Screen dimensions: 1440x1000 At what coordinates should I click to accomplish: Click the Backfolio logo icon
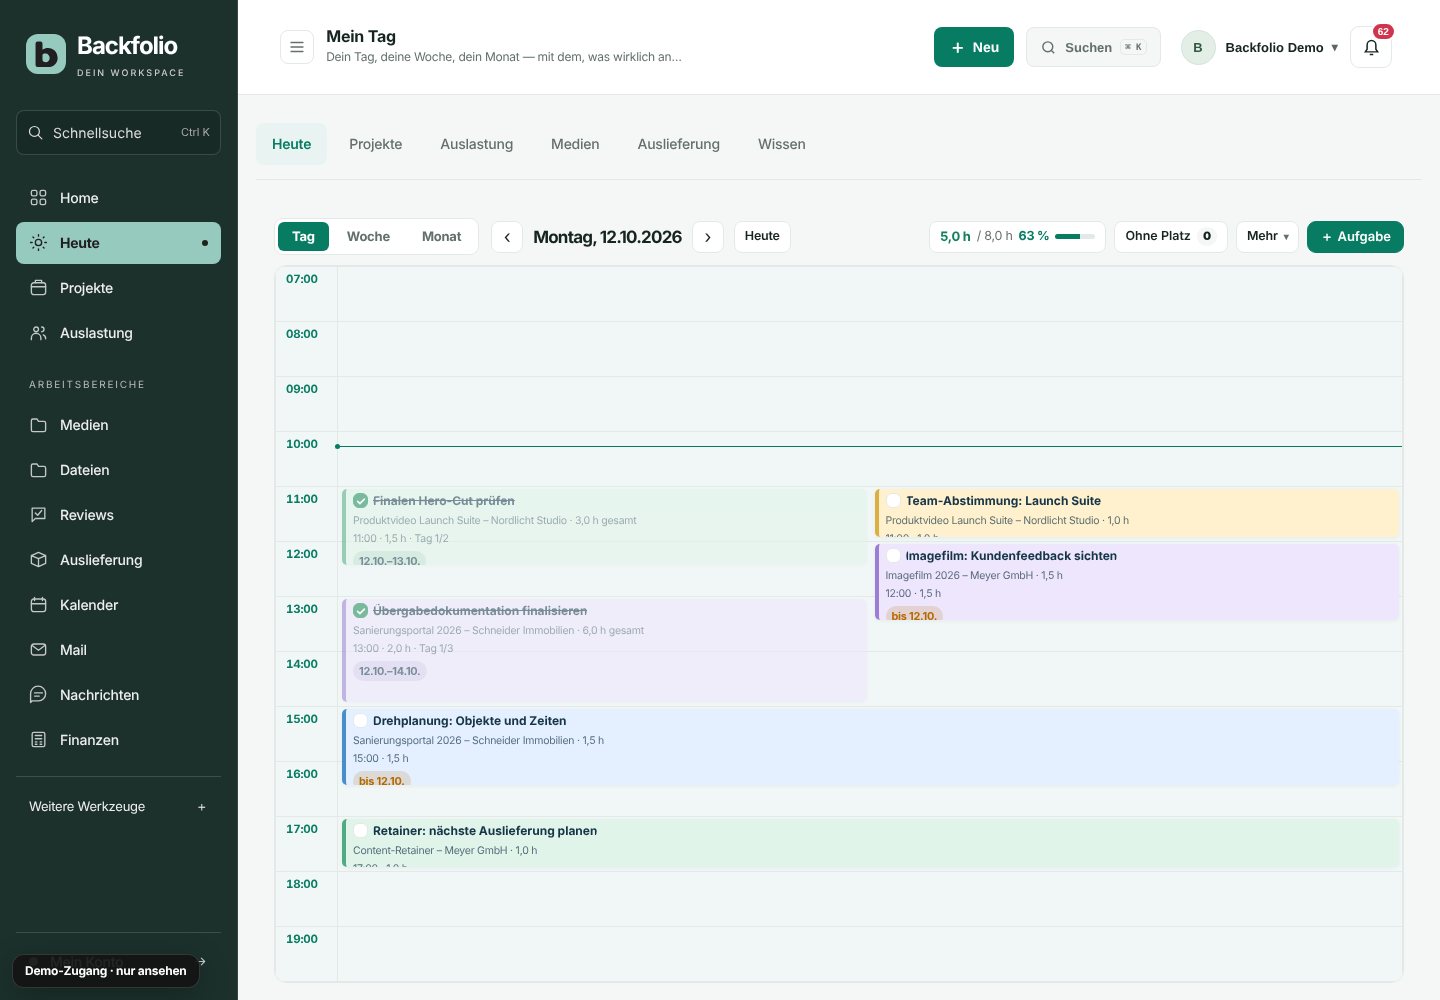[46, 54]
